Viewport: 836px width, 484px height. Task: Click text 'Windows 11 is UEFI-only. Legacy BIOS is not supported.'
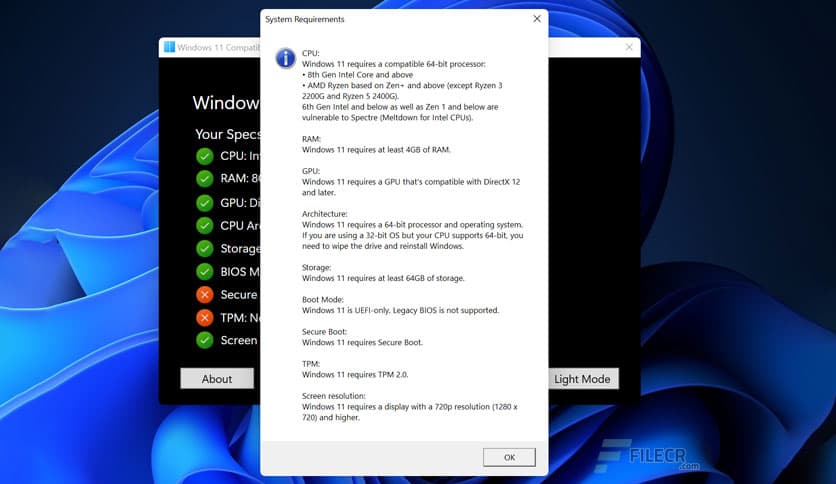(x=400, y=310)
